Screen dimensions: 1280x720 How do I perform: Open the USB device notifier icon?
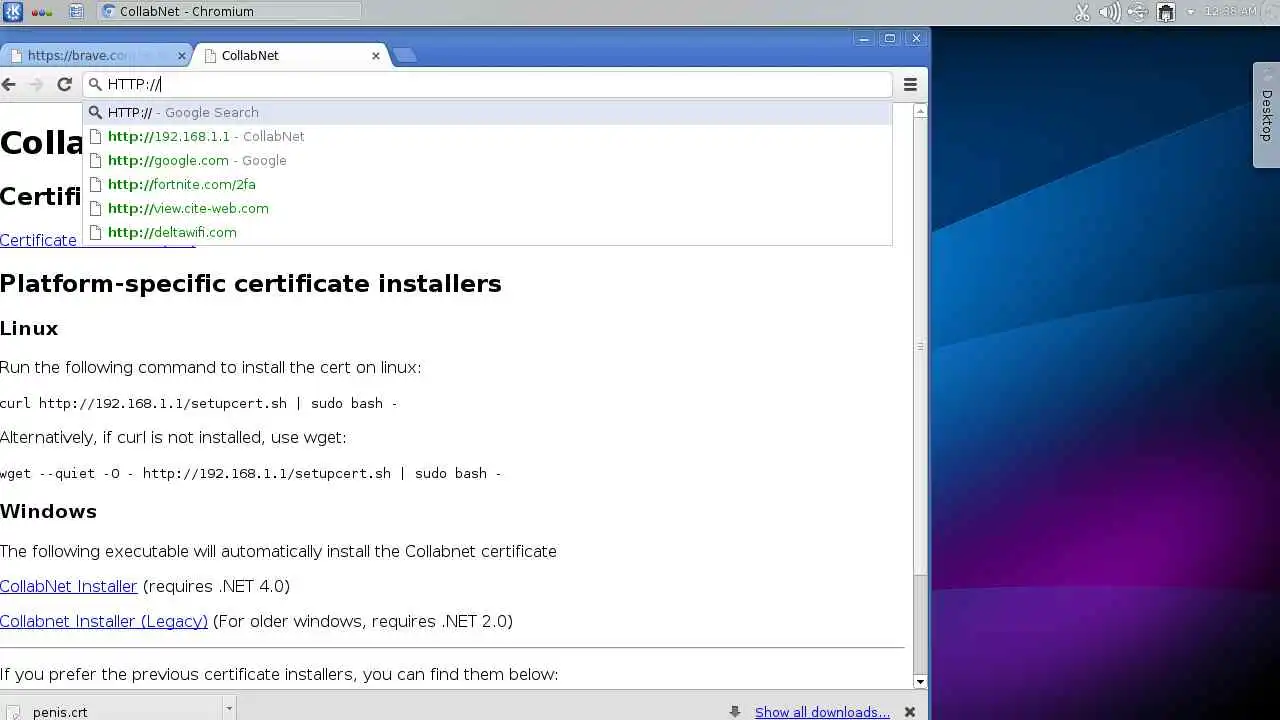(x=1138, y=12)
